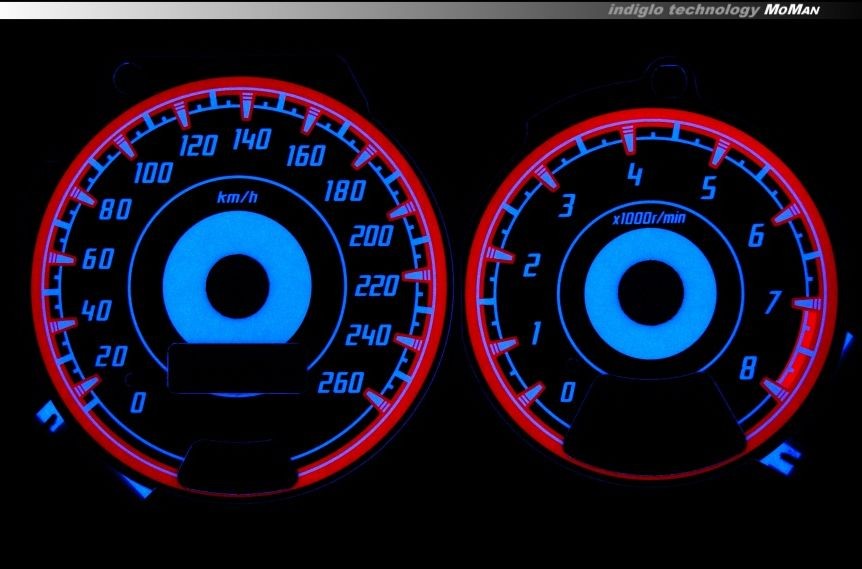Image resolution: width=862 pixels, height=569 pixels.
Task: Click the 60 number on the speedometer
Action: [99, 259]
